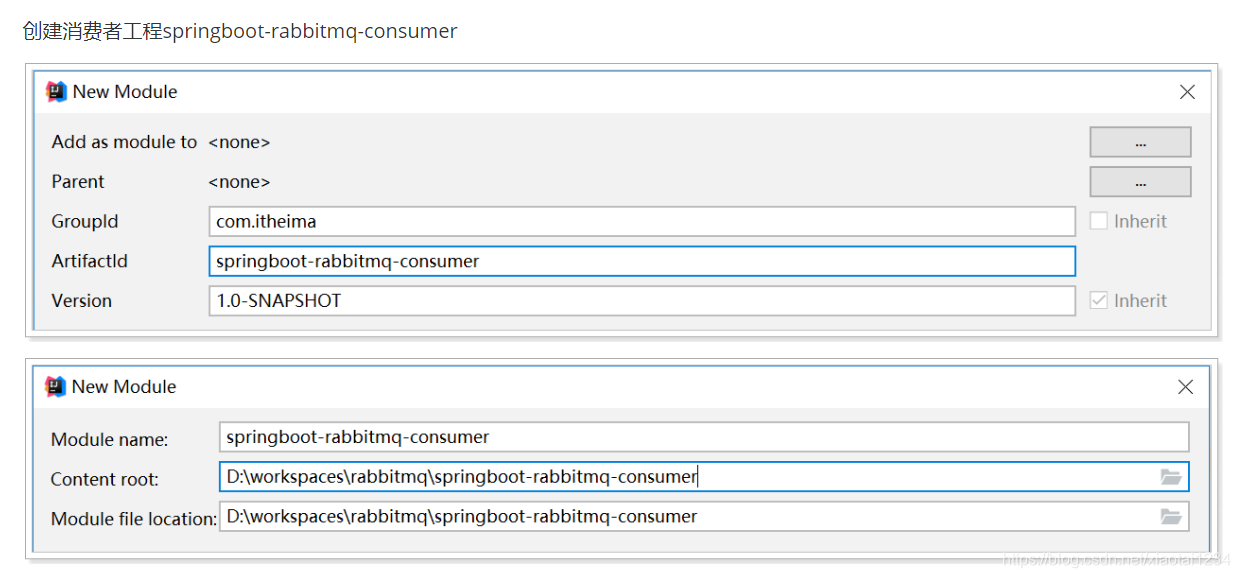The height and width of the screenshot is (578, 1240).
Task: Click the Parent none value label
Action: [x=239, y=182]
